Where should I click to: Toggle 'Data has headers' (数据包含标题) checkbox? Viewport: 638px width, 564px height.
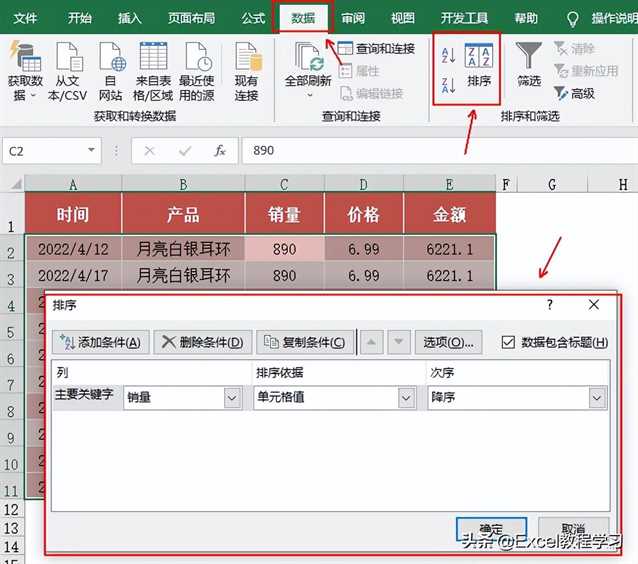[x=509, y=342]
